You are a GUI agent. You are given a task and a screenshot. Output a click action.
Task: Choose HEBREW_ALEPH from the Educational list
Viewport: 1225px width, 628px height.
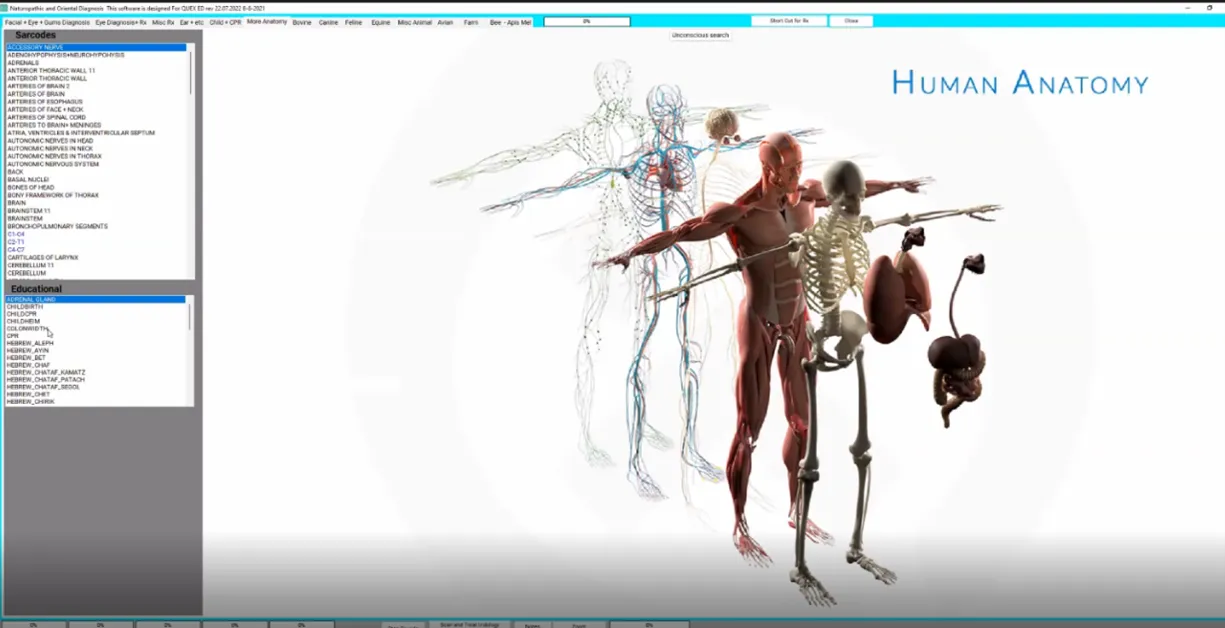point(30,343)
